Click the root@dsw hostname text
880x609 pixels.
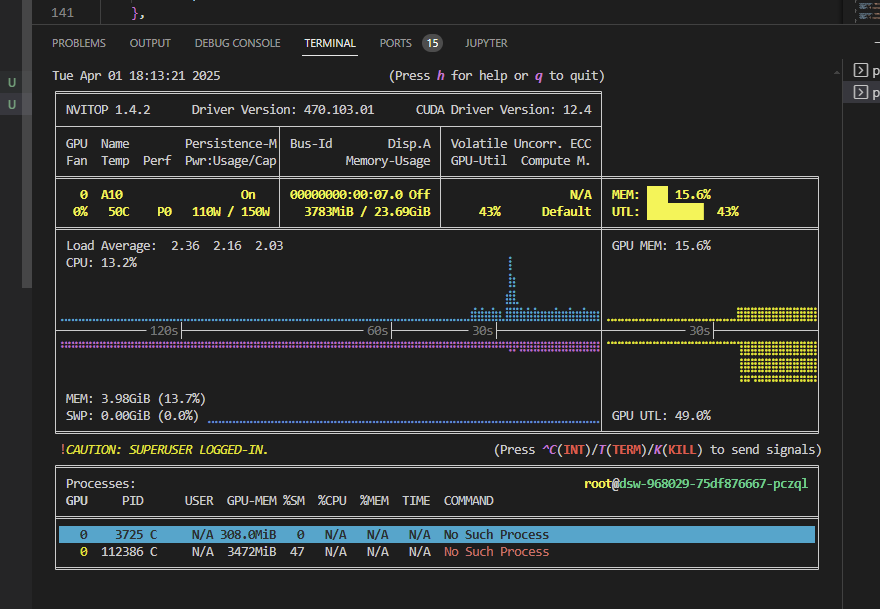point(696,484)
